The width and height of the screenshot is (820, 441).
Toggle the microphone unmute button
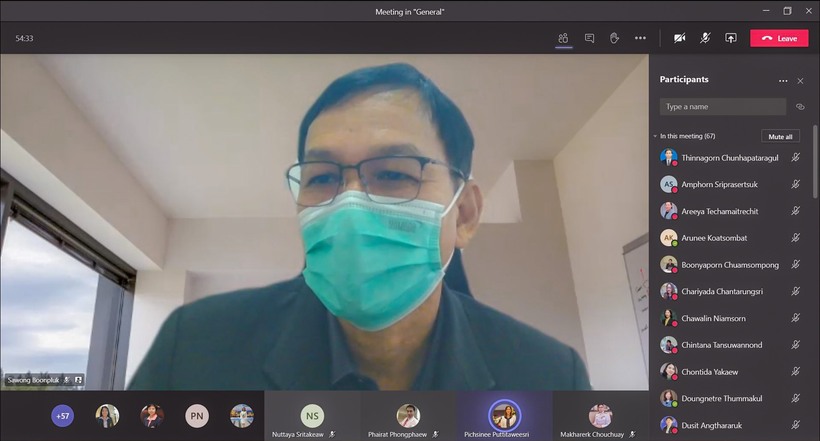[x=705, y=38]
